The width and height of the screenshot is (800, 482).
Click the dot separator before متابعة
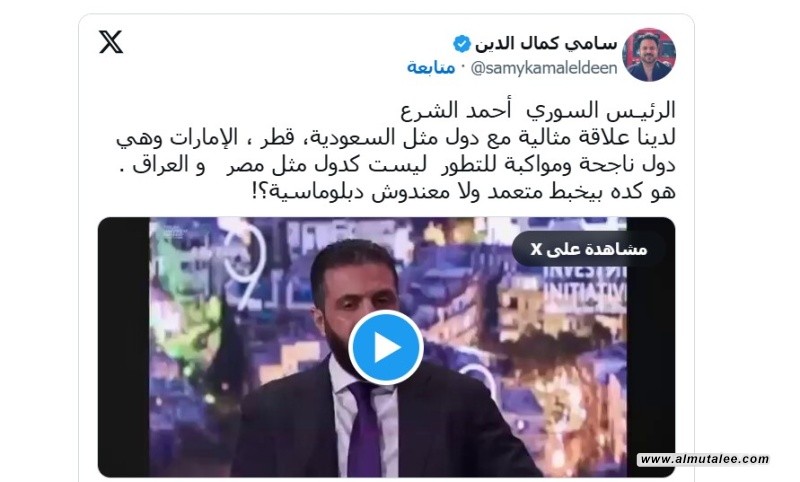click(x=463, y=68)
